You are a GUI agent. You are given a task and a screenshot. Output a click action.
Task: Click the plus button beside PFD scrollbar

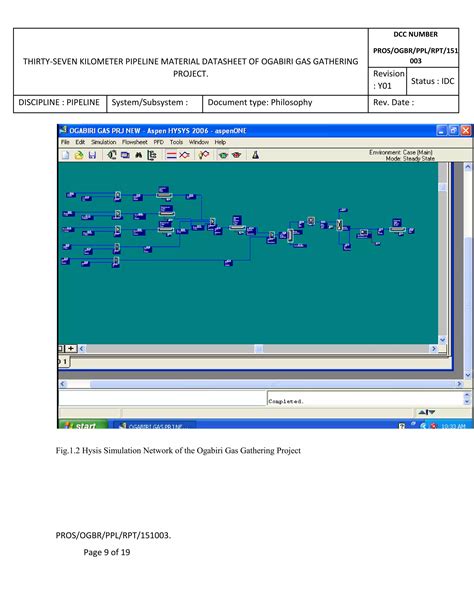pos(71,348)
